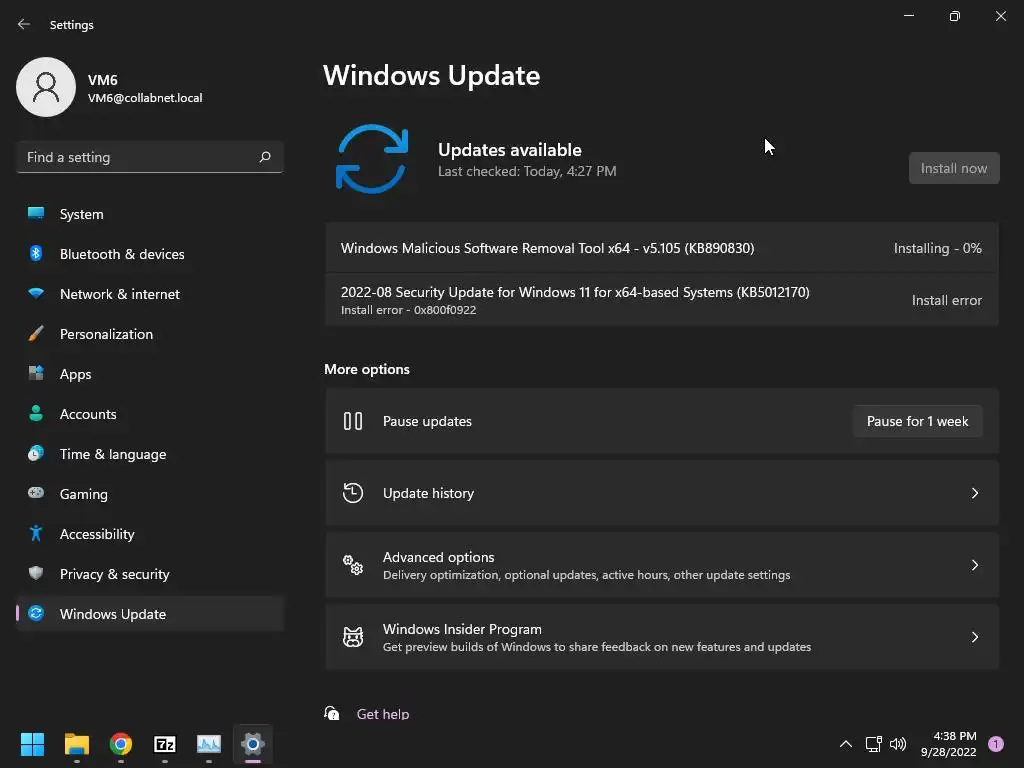Click the pause bars icon
1024x768 pixels.
point(353,421)
